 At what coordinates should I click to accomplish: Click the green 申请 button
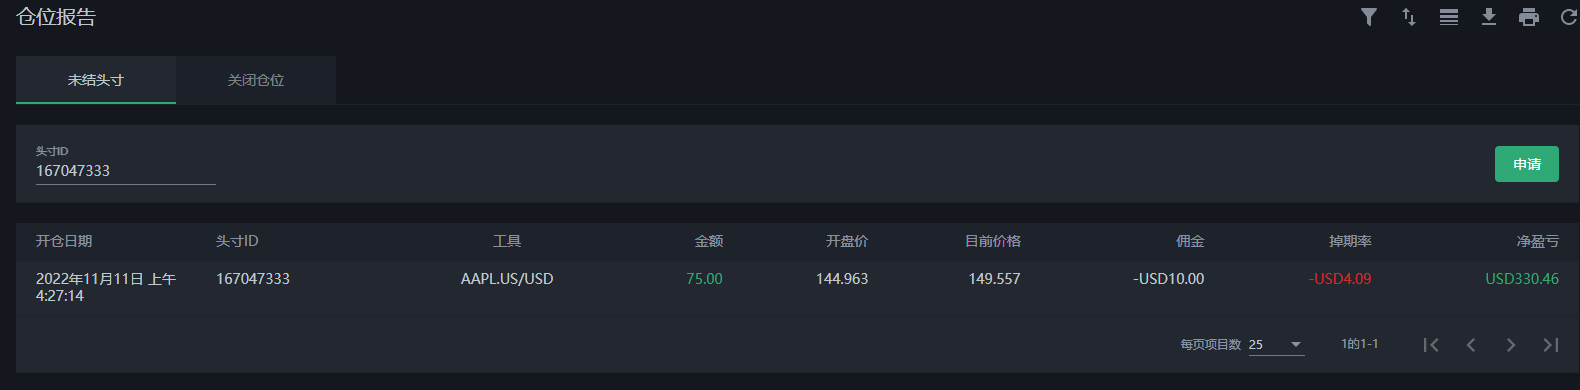pos(1527,164)
